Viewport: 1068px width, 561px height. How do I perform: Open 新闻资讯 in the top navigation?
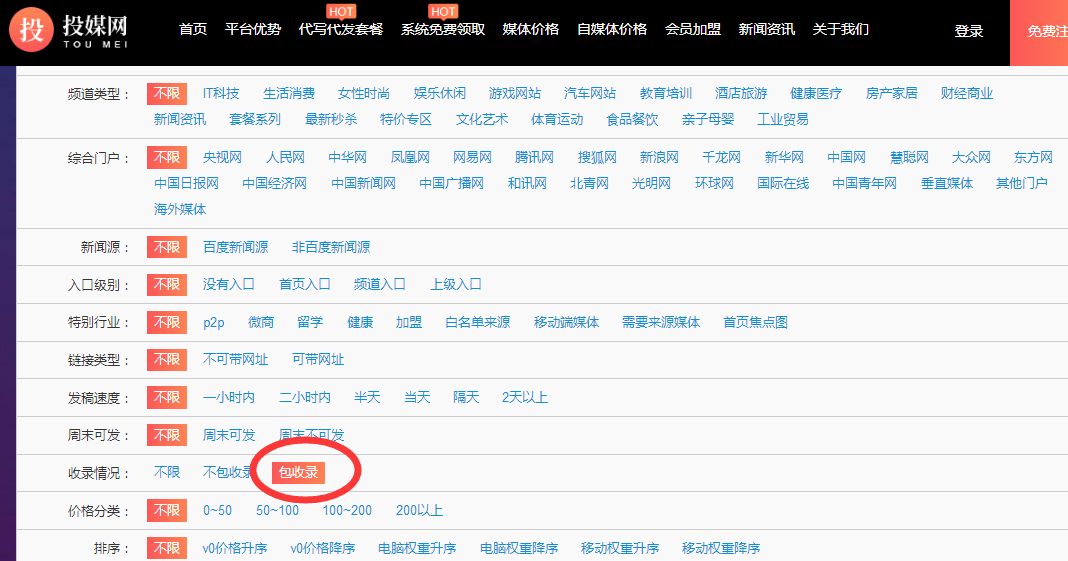766,29
